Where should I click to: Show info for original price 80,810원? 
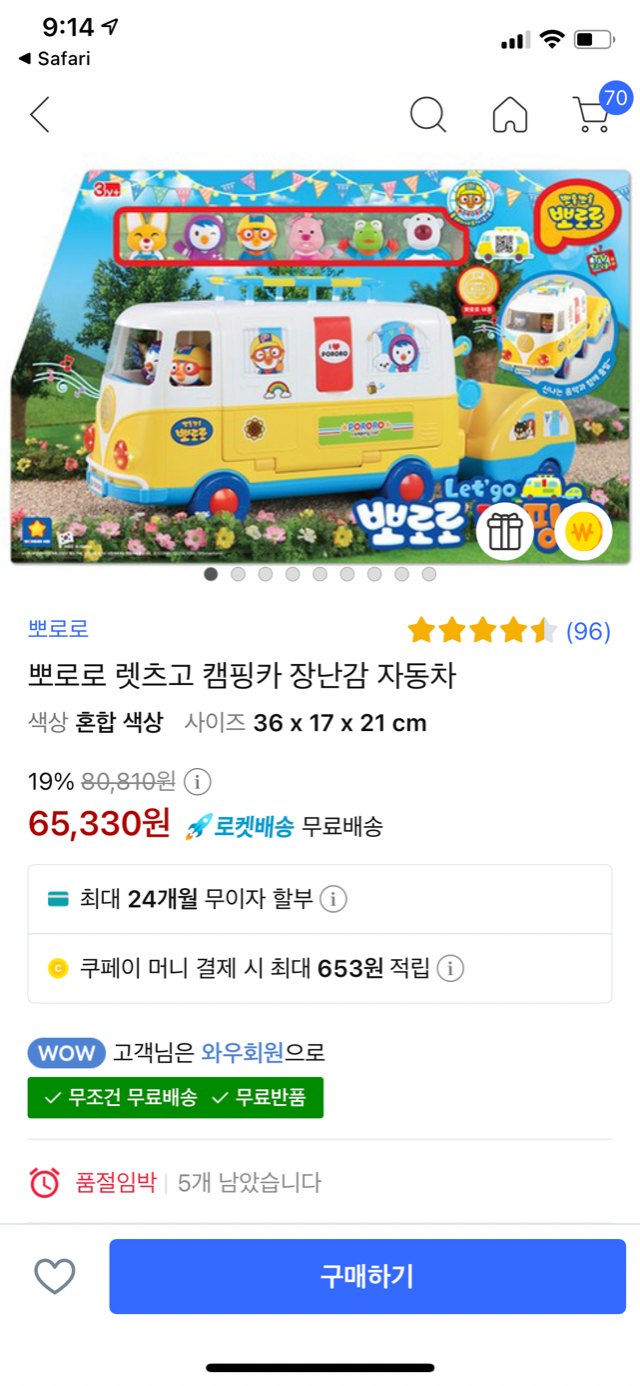[198, 781]
